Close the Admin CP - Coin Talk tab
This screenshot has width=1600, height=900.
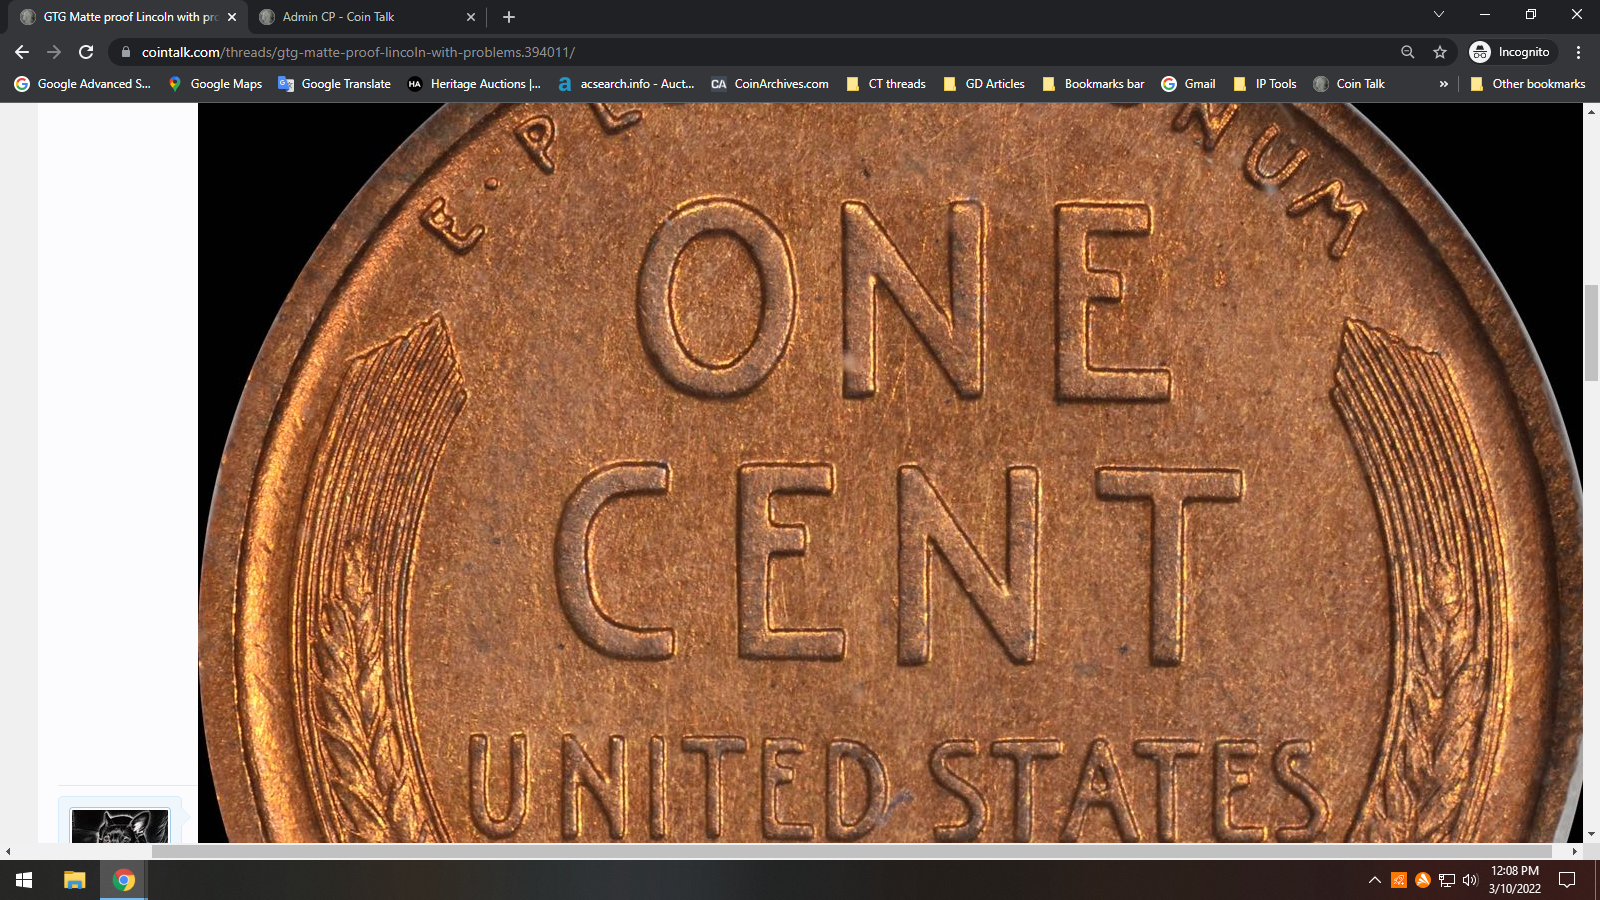click(471, 17)
